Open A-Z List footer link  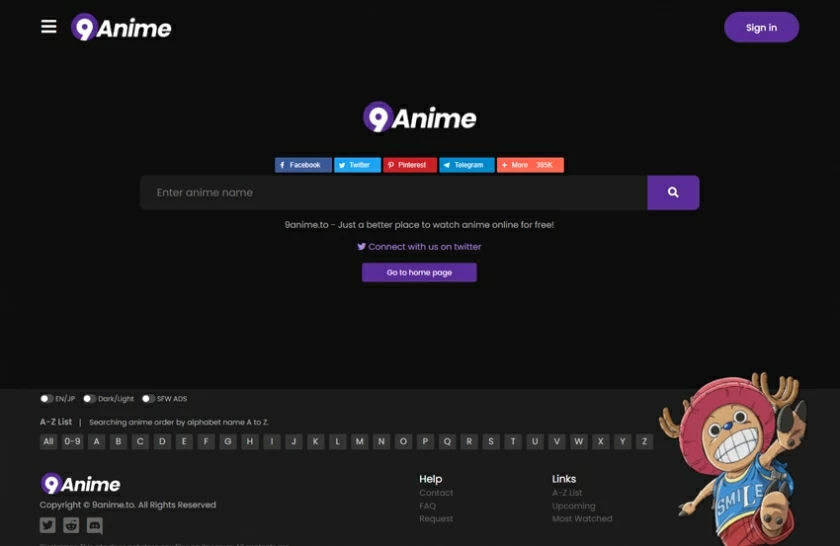pos(567,492)
